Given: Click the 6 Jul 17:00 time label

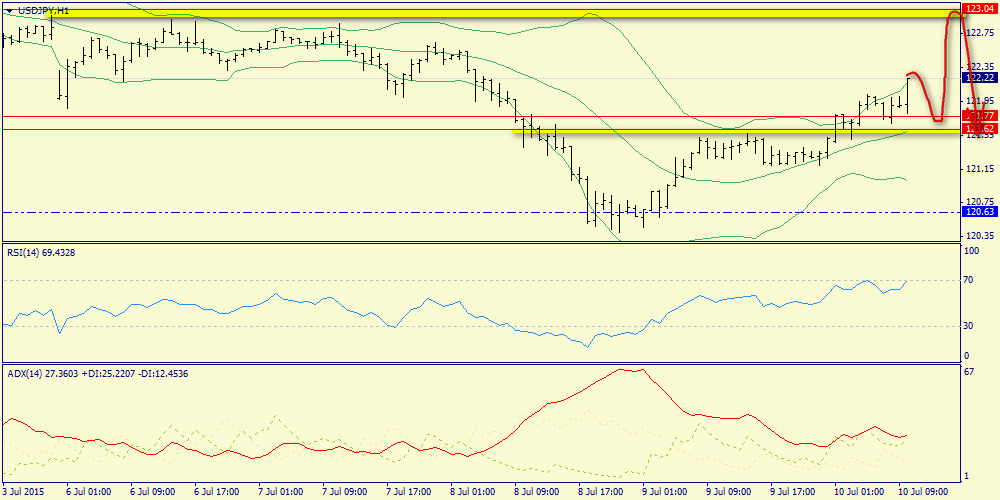Looking at the screenshot, I should tap(216, 492).
